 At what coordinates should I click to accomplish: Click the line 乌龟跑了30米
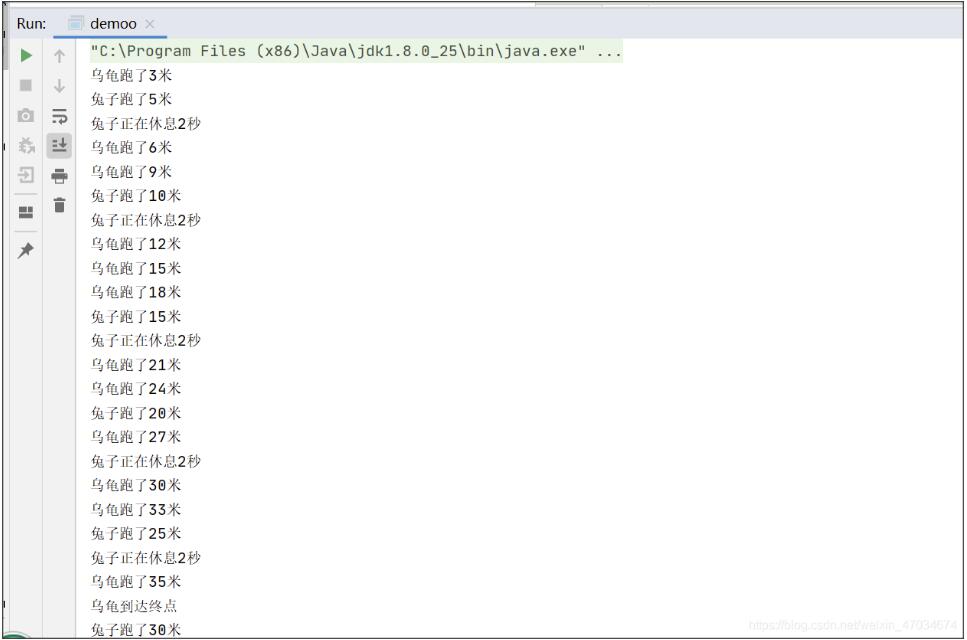pyautogui.click(x=136, y=485)
